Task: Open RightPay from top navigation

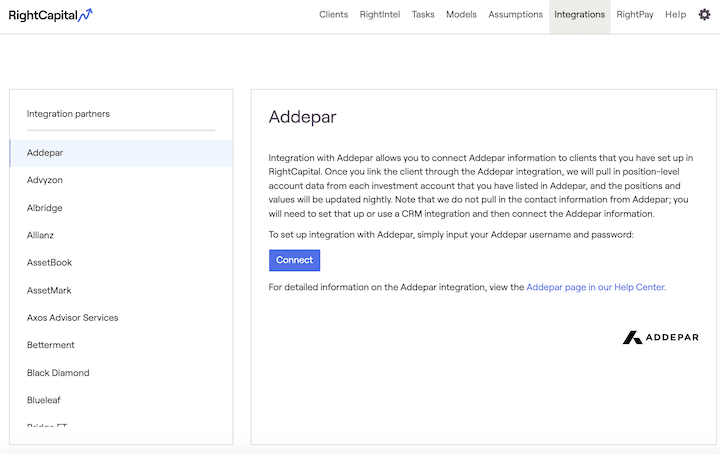Action: tap(635, 15)
